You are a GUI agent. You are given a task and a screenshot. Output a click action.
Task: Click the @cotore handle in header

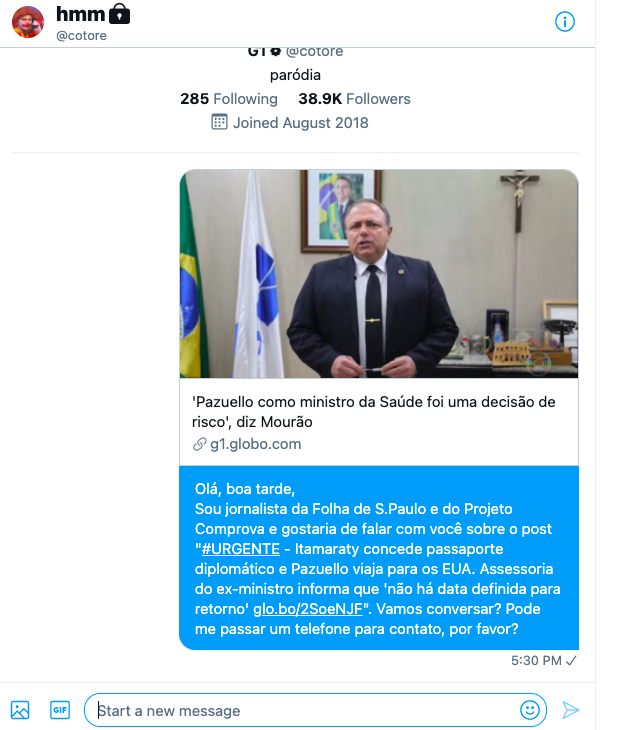point(81,36)
